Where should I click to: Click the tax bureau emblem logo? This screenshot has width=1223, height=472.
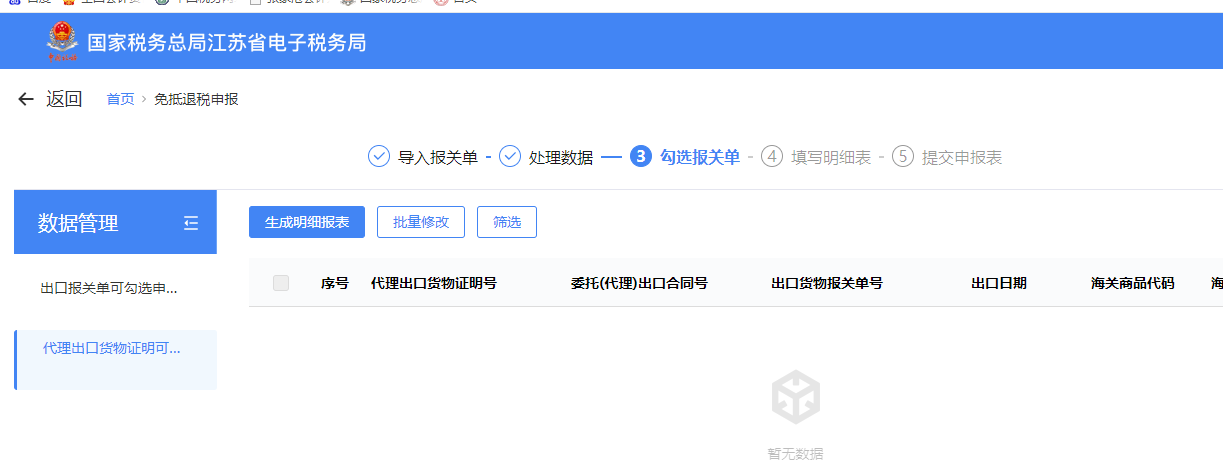pyautogui.click(x=62, y=42)
